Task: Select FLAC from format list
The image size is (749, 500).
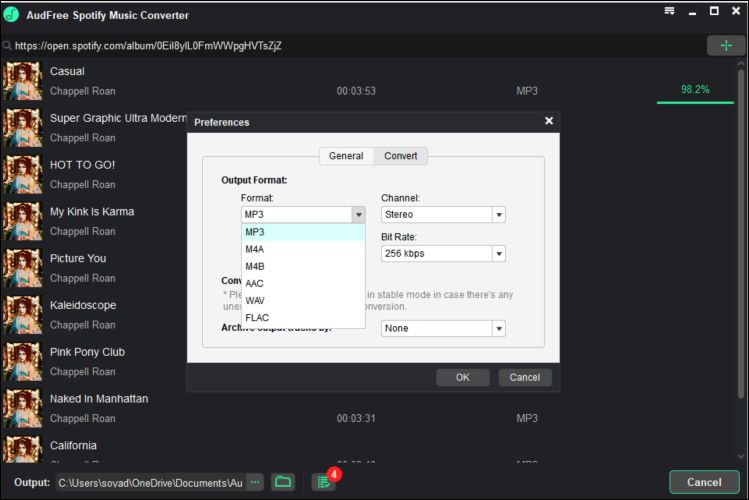Action: [303, 318]
